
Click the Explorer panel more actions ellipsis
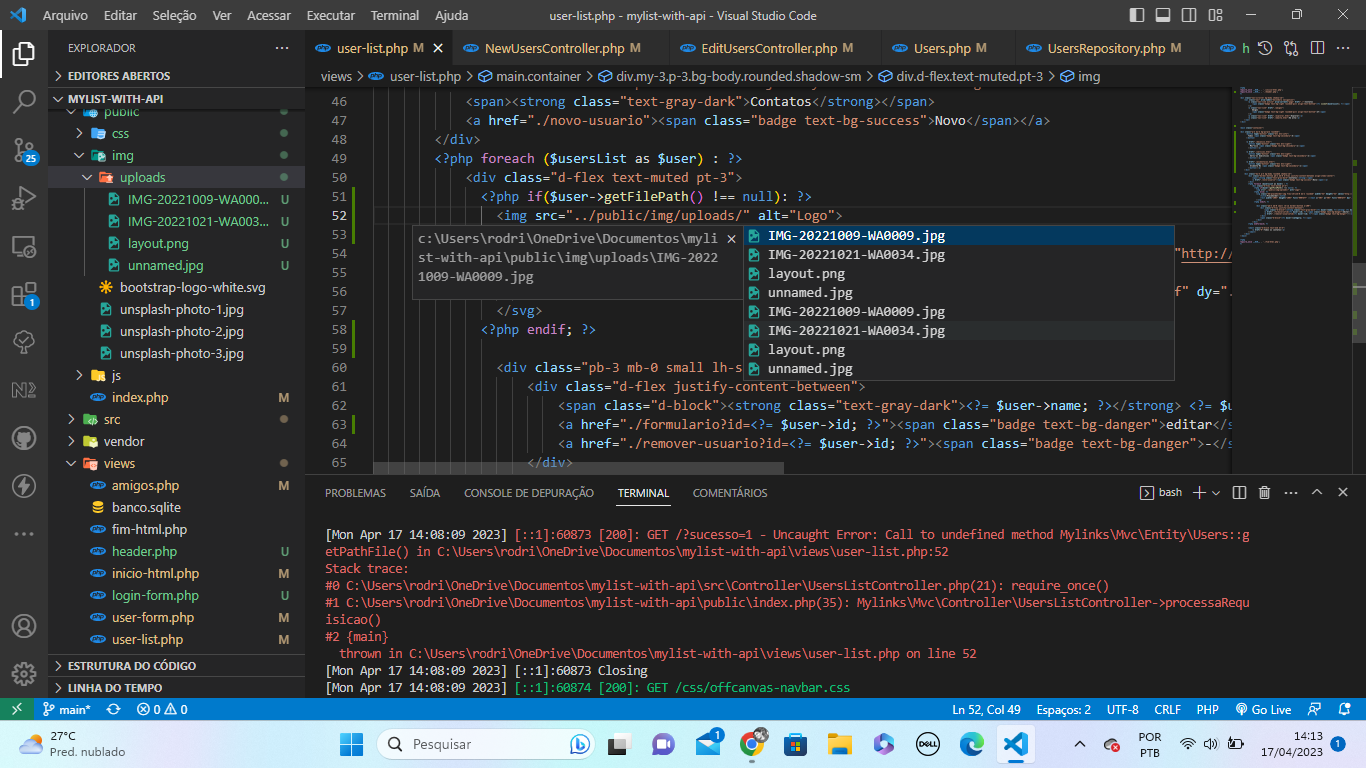coord(282,48)
